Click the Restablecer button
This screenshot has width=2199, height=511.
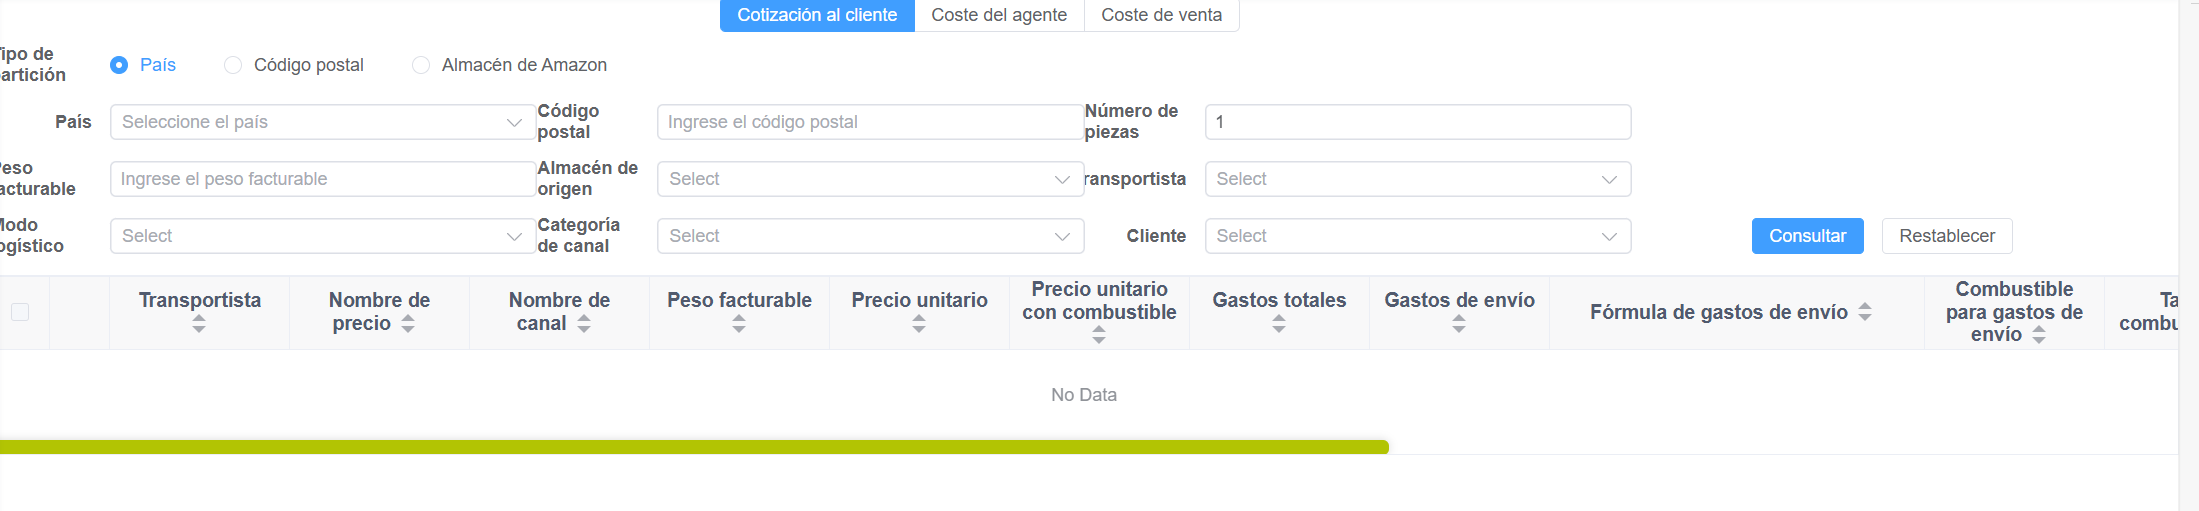(1946, 236)
